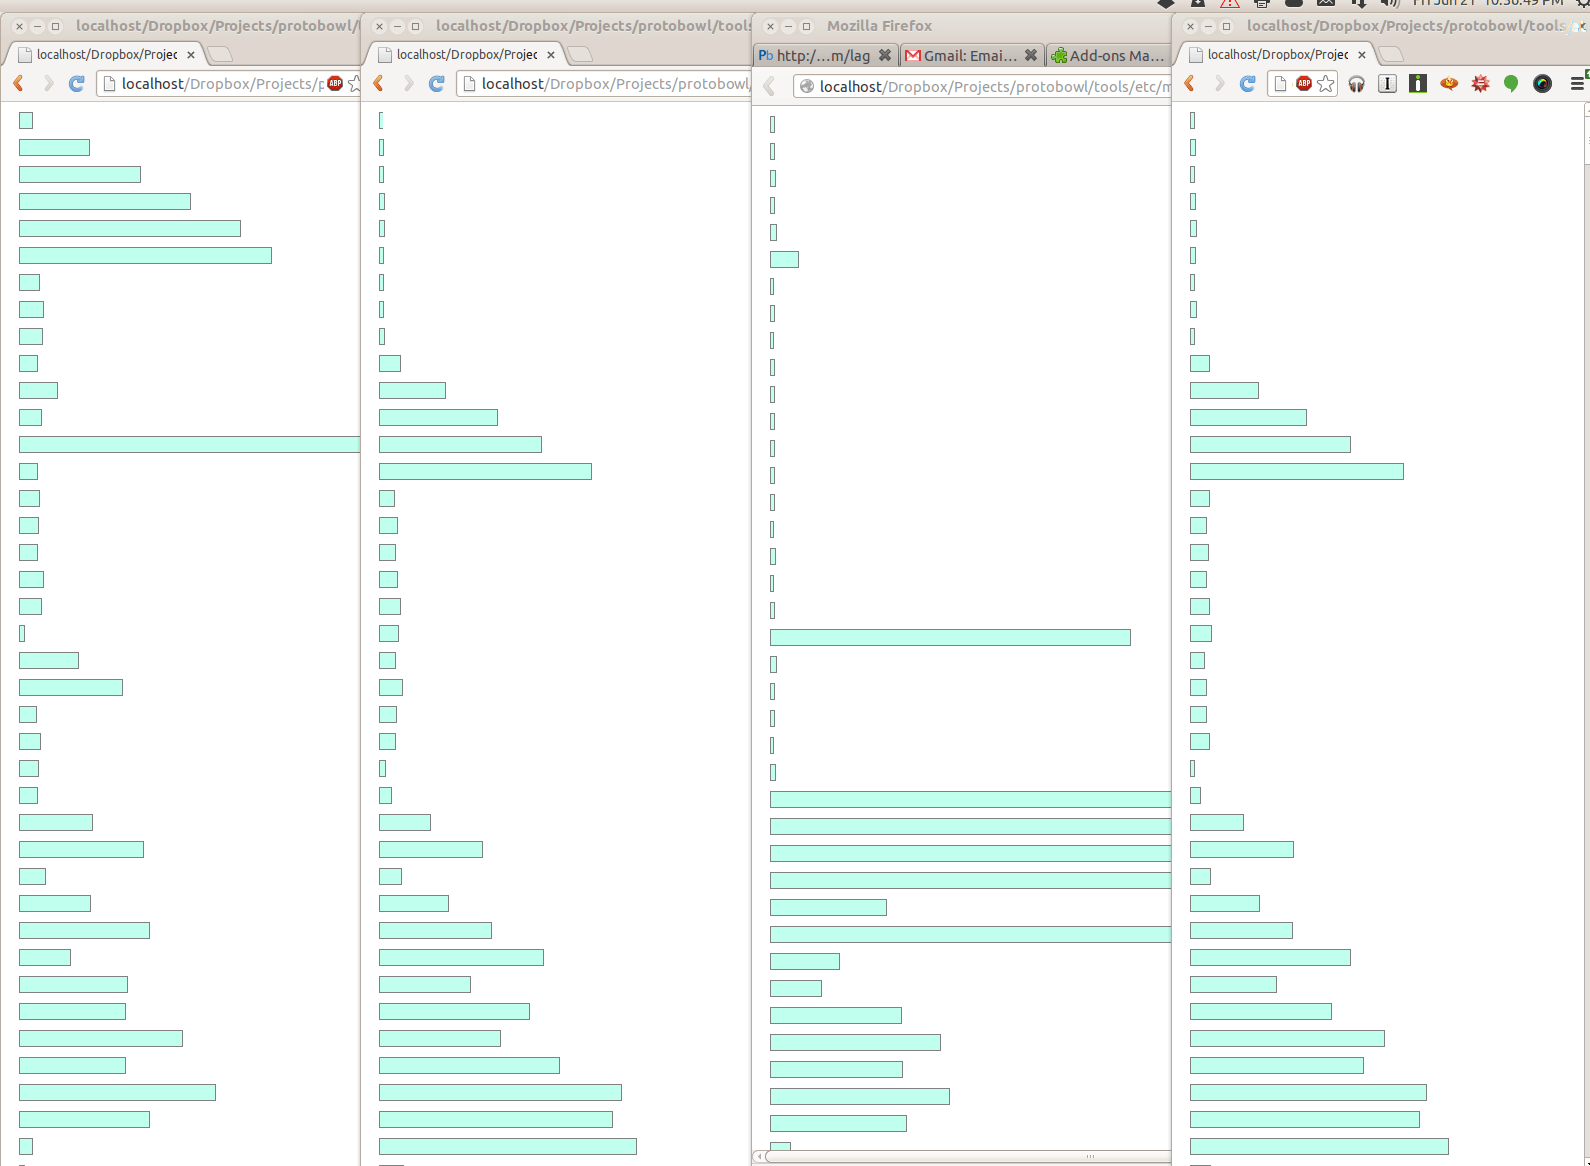This screenshot has height=1166, width=1590.
Task: Click page info icon in second Chrome address bar
Action: (x=469, y=84)
